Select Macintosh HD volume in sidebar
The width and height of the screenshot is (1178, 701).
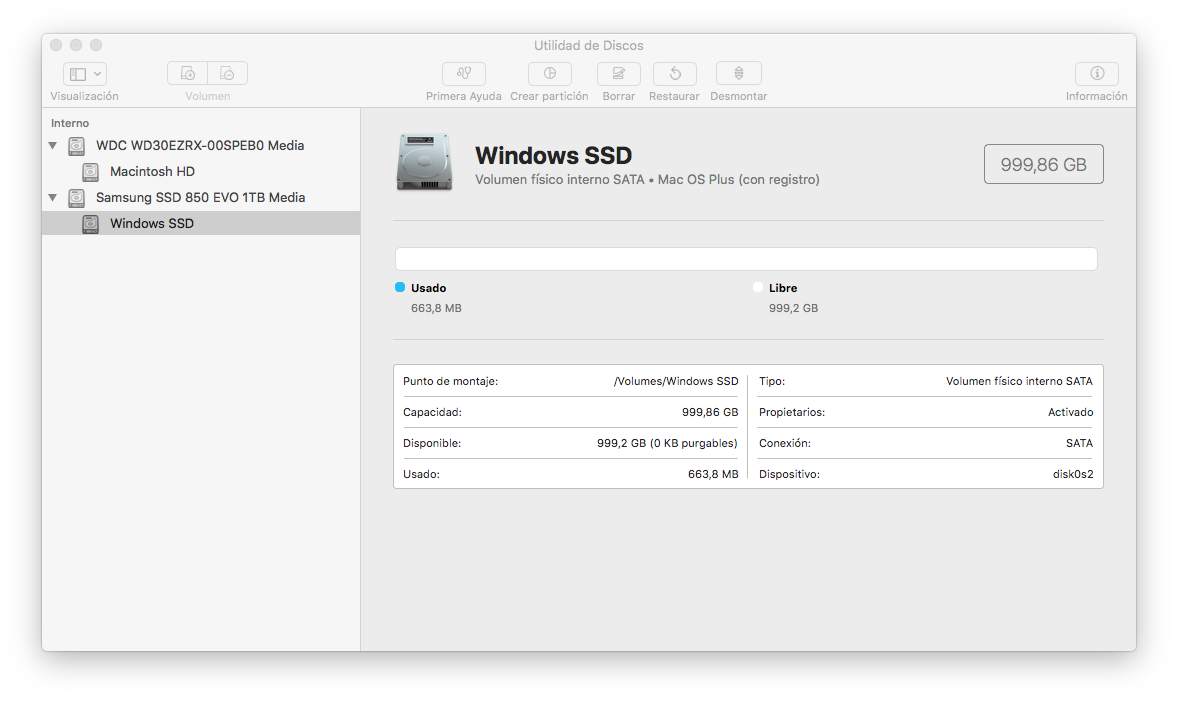(152, 172)
